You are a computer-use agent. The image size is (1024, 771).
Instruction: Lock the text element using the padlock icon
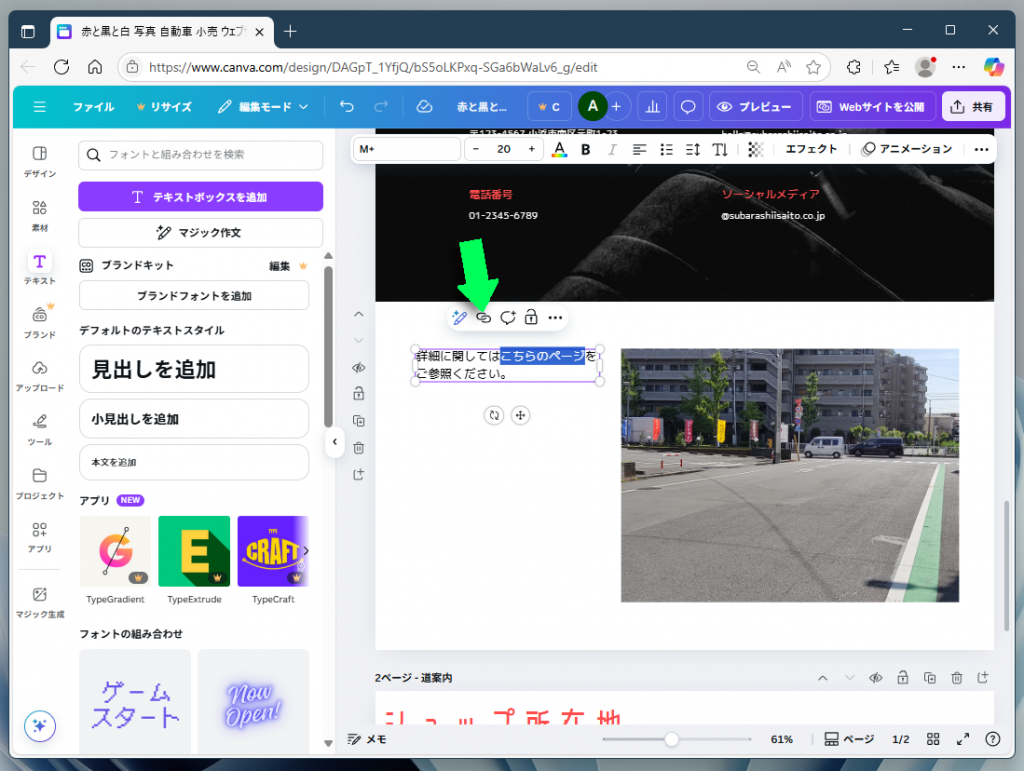(x=530, y=317)
